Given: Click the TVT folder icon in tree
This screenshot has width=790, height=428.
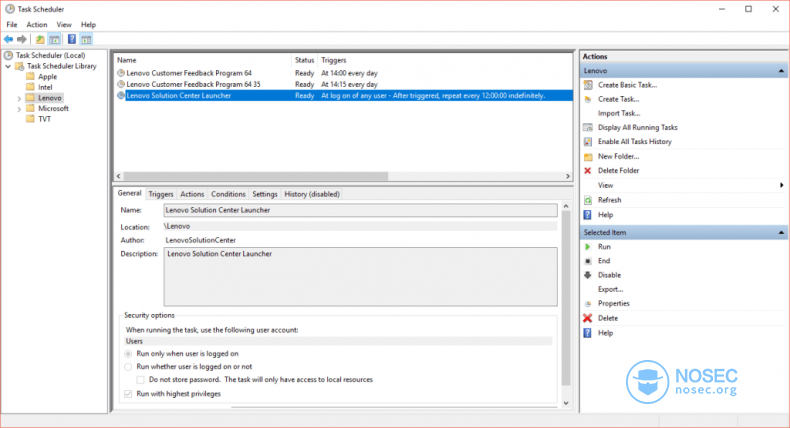Looking at the screenshot, I should pos(30,119).
